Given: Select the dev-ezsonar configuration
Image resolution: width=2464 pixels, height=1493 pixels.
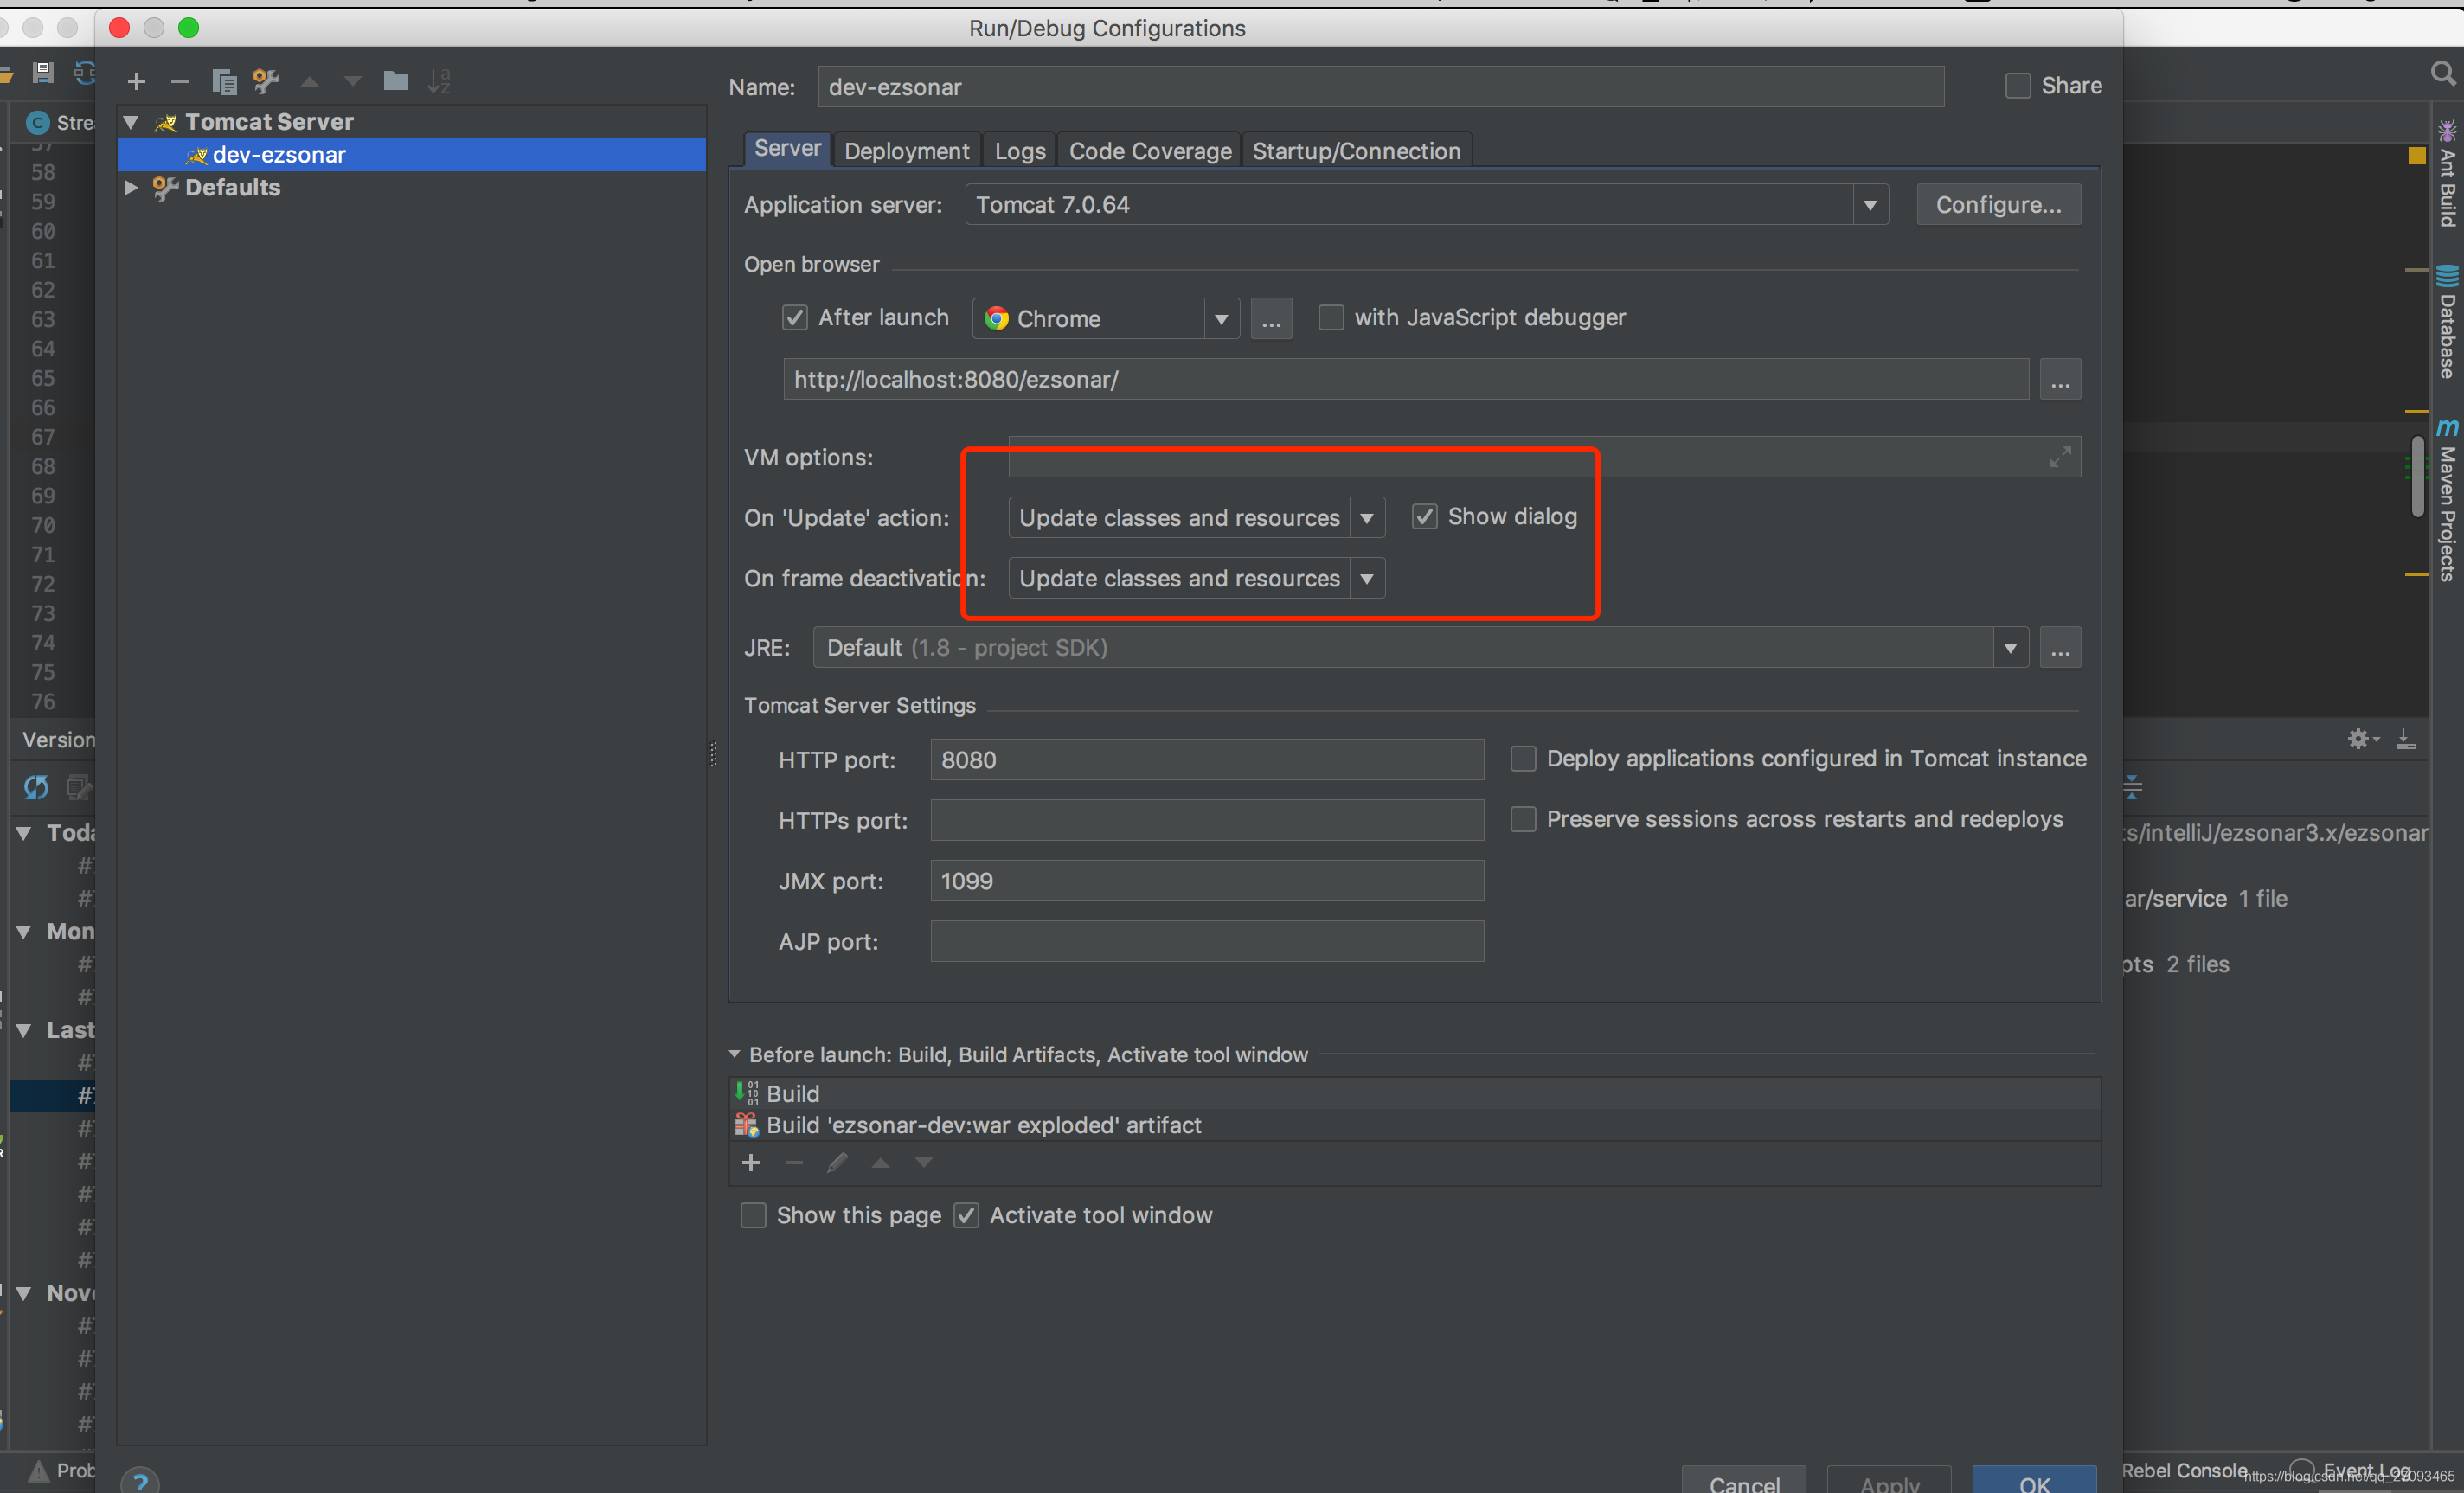Looking at the screenshot, I should point(412,155).
